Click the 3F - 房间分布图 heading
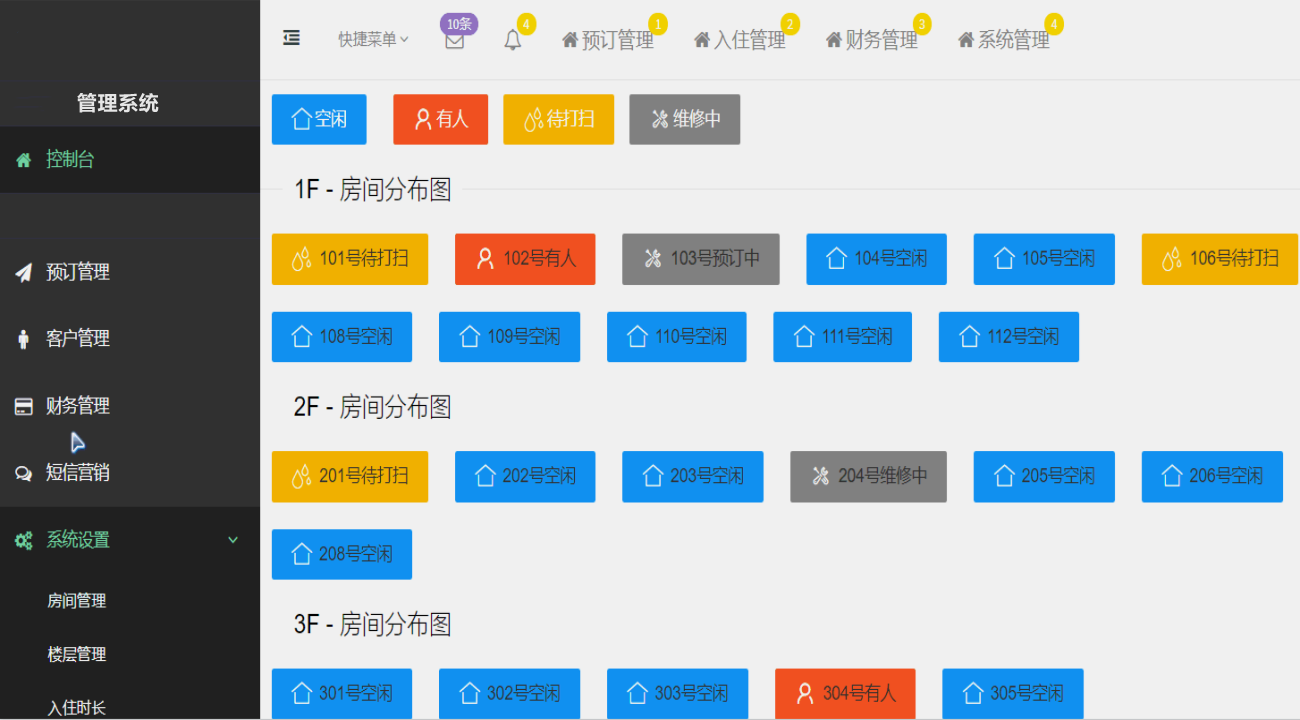The width and height of the screenshot is (1300, 720). pos(373,625)
